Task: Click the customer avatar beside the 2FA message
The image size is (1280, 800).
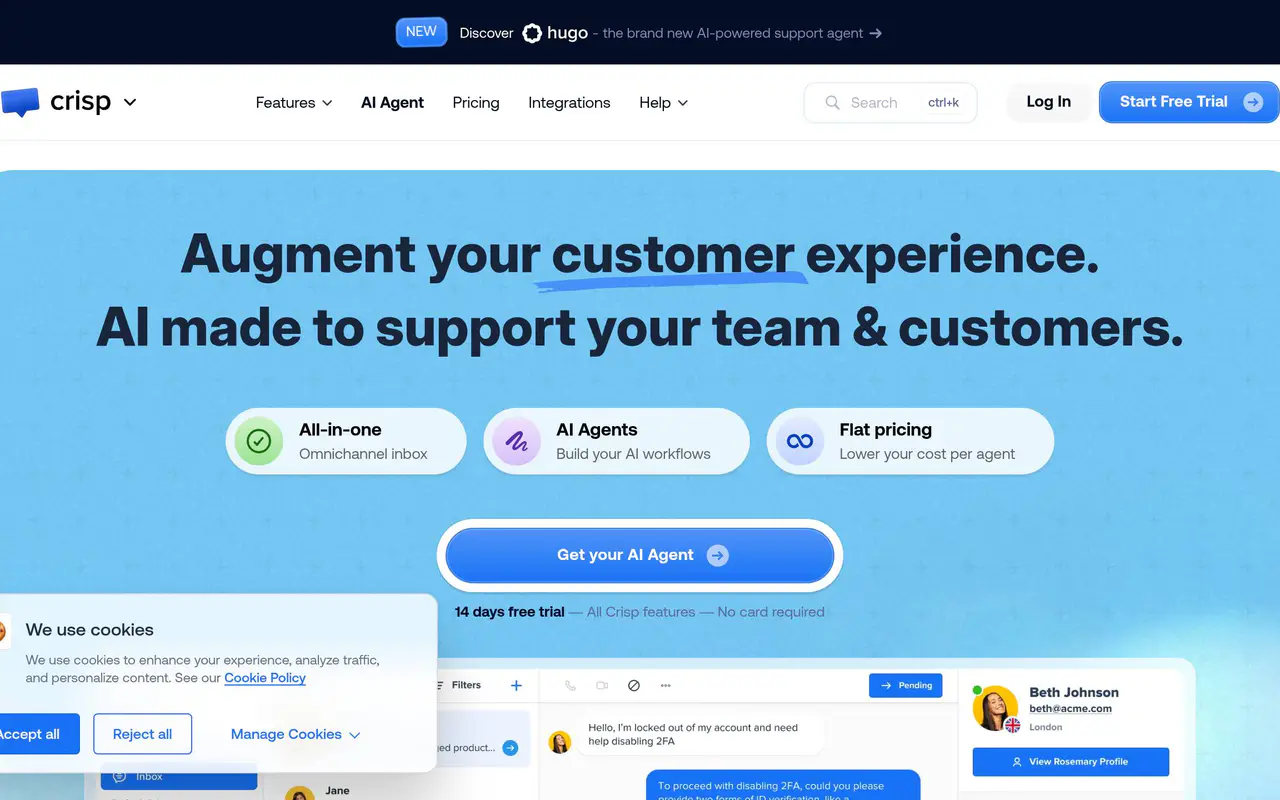Action: (x=560, y=742)
